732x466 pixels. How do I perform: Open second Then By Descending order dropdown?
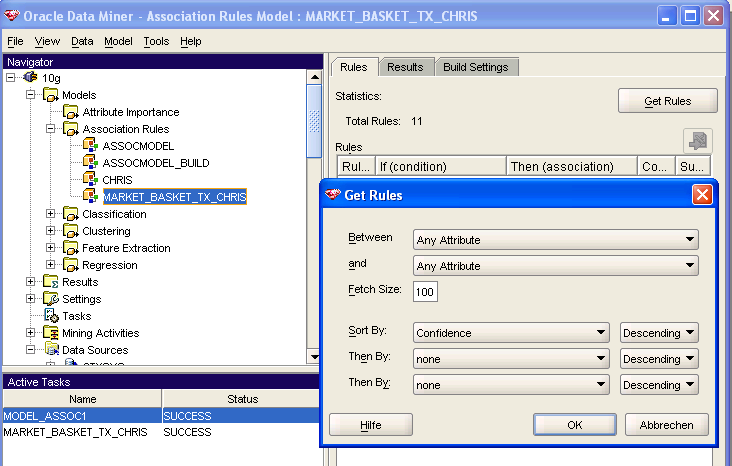point(659,385)
